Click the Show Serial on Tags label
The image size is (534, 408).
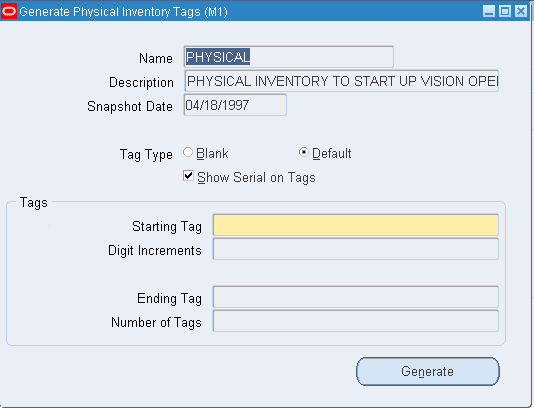(x=256, y=177)
